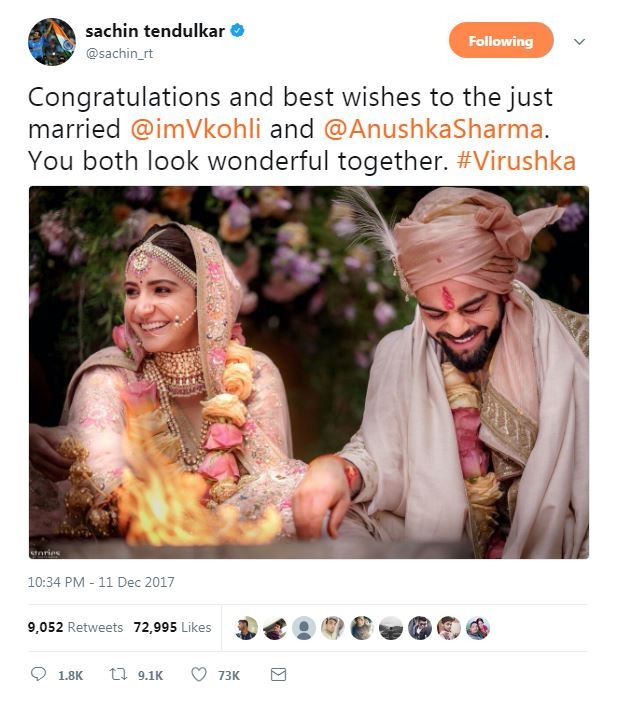Screen dimensions: 619x706
Task: Open sachin tendulkar's profile avatar
Action: click(x=52, y=42)
